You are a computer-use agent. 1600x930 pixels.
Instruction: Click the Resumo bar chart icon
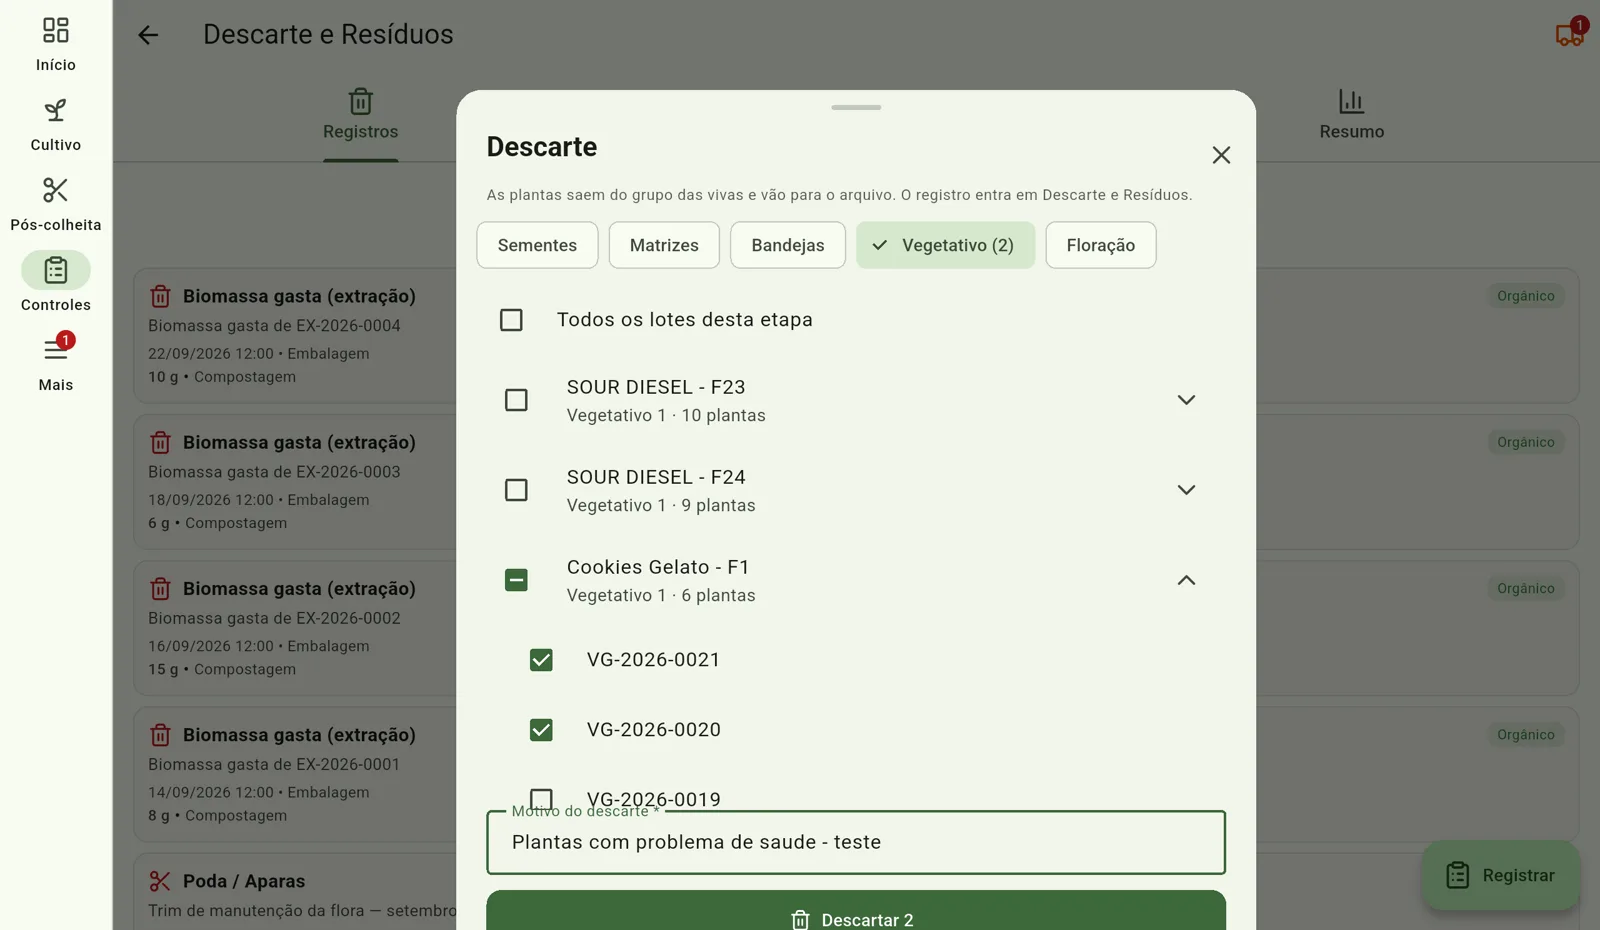click(1351, 101)
